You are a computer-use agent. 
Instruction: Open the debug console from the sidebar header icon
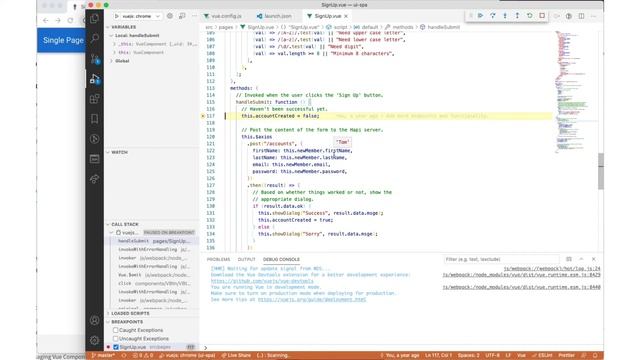[182, 16]
